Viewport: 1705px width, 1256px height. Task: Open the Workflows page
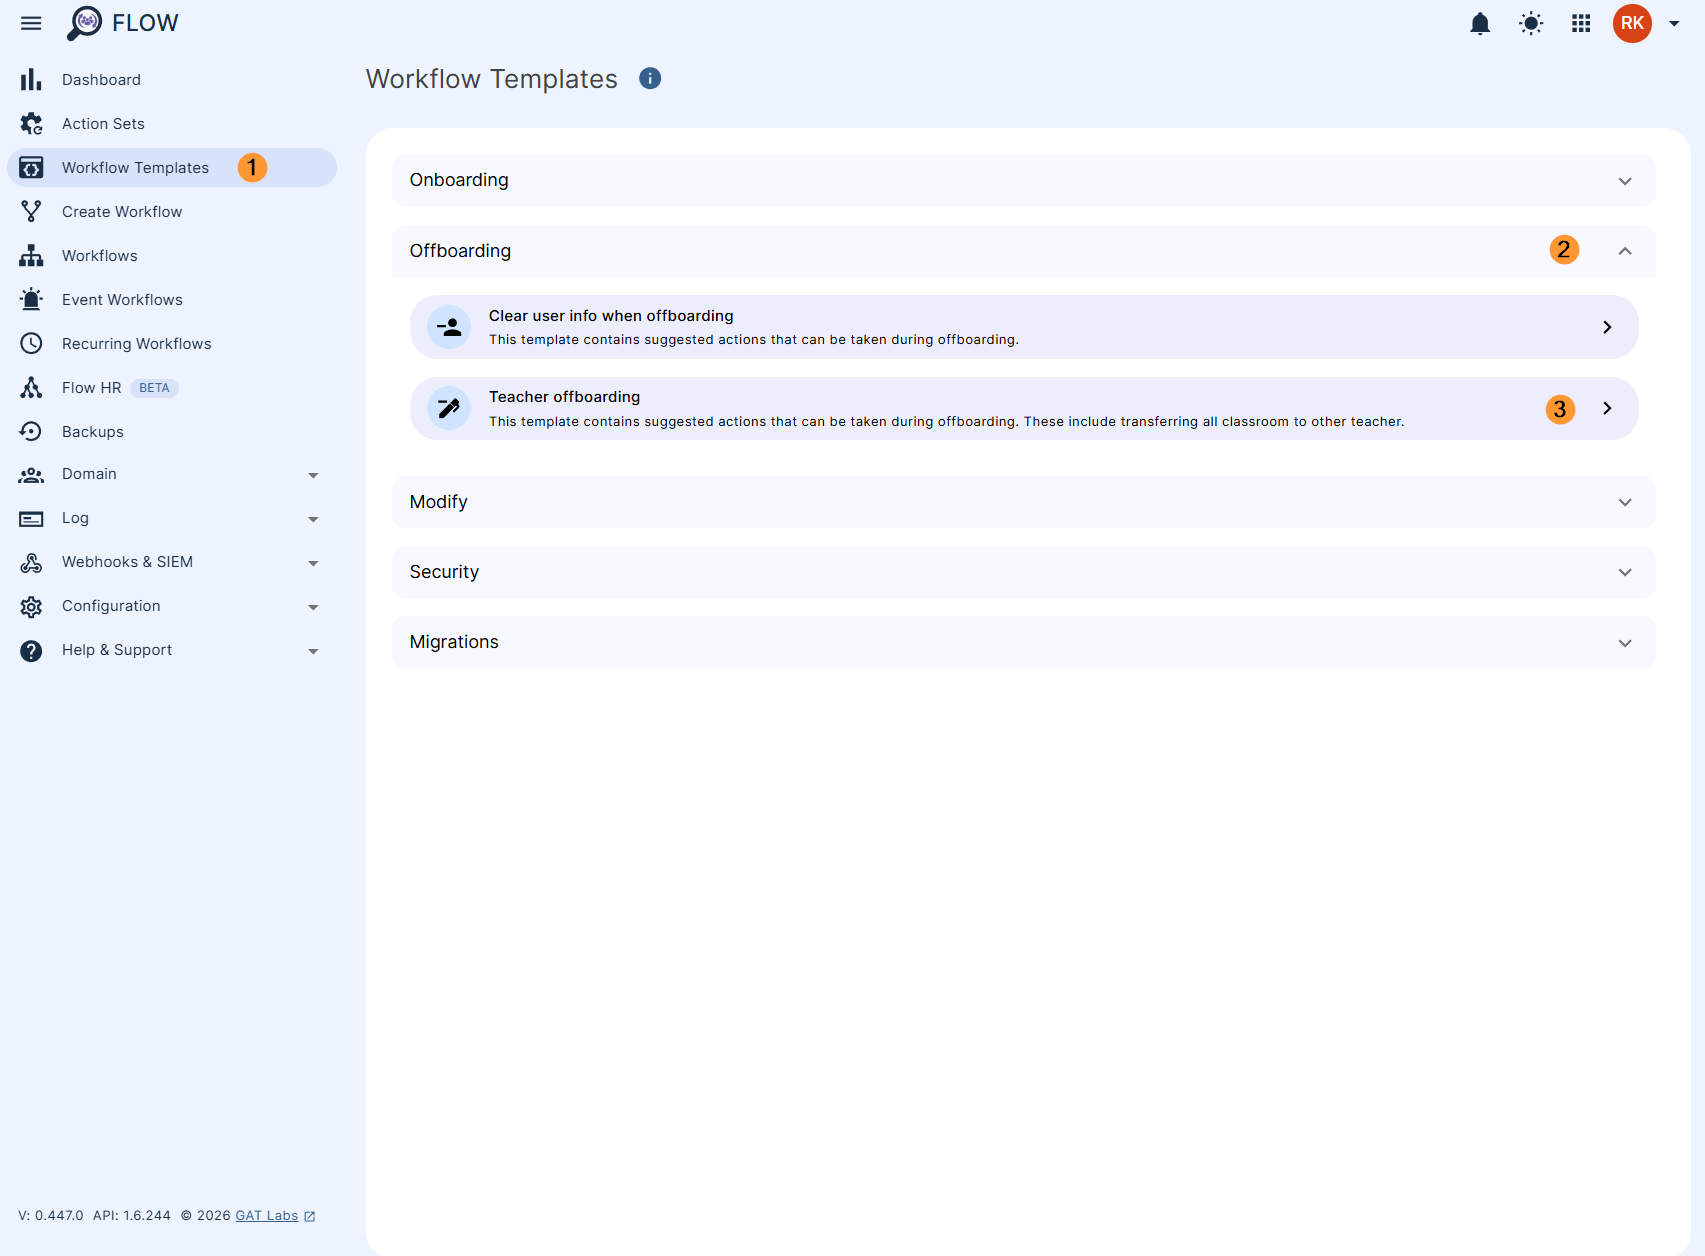(172, 255)
